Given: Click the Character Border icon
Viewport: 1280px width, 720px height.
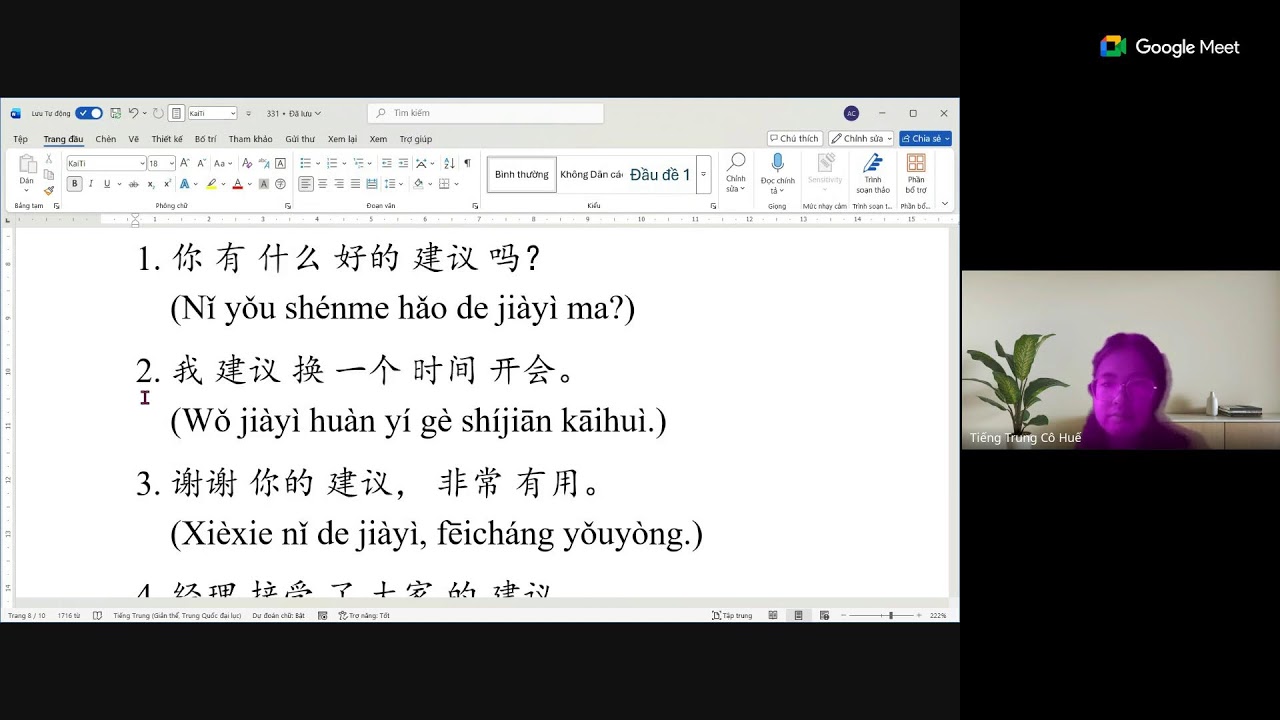Looking at the screenshot, I should coord(280,163).
